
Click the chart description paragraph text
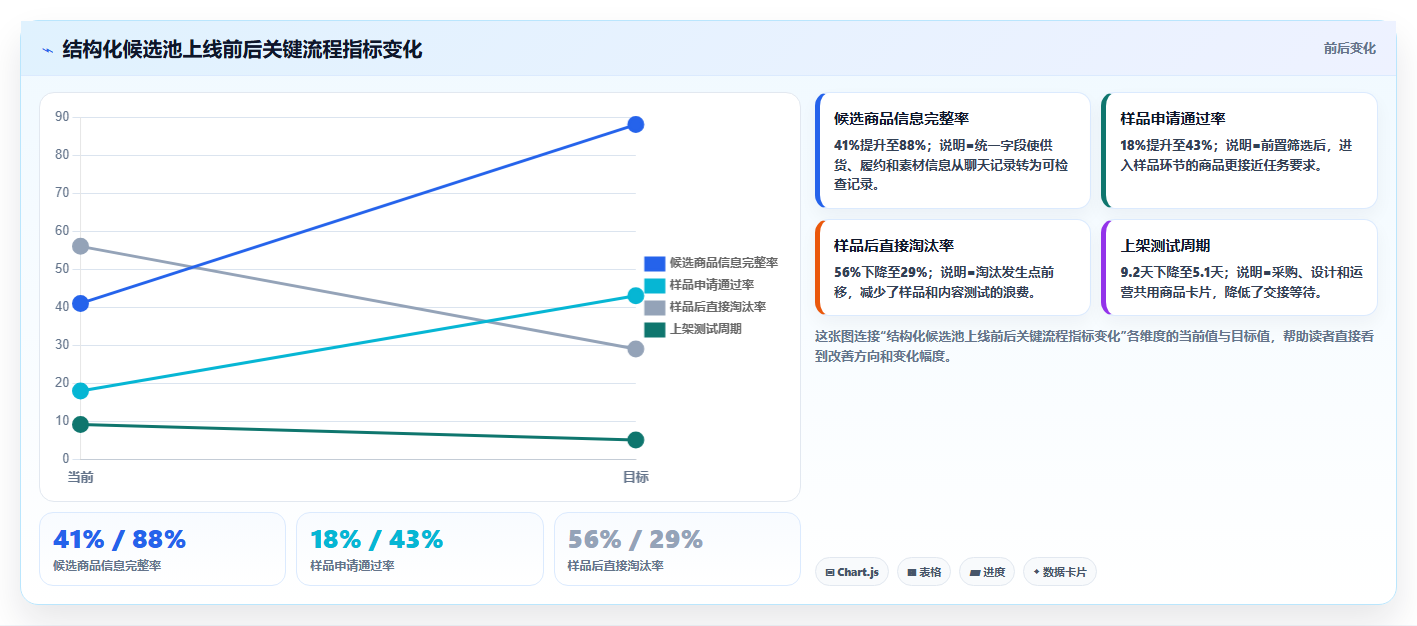[1094, 346]
